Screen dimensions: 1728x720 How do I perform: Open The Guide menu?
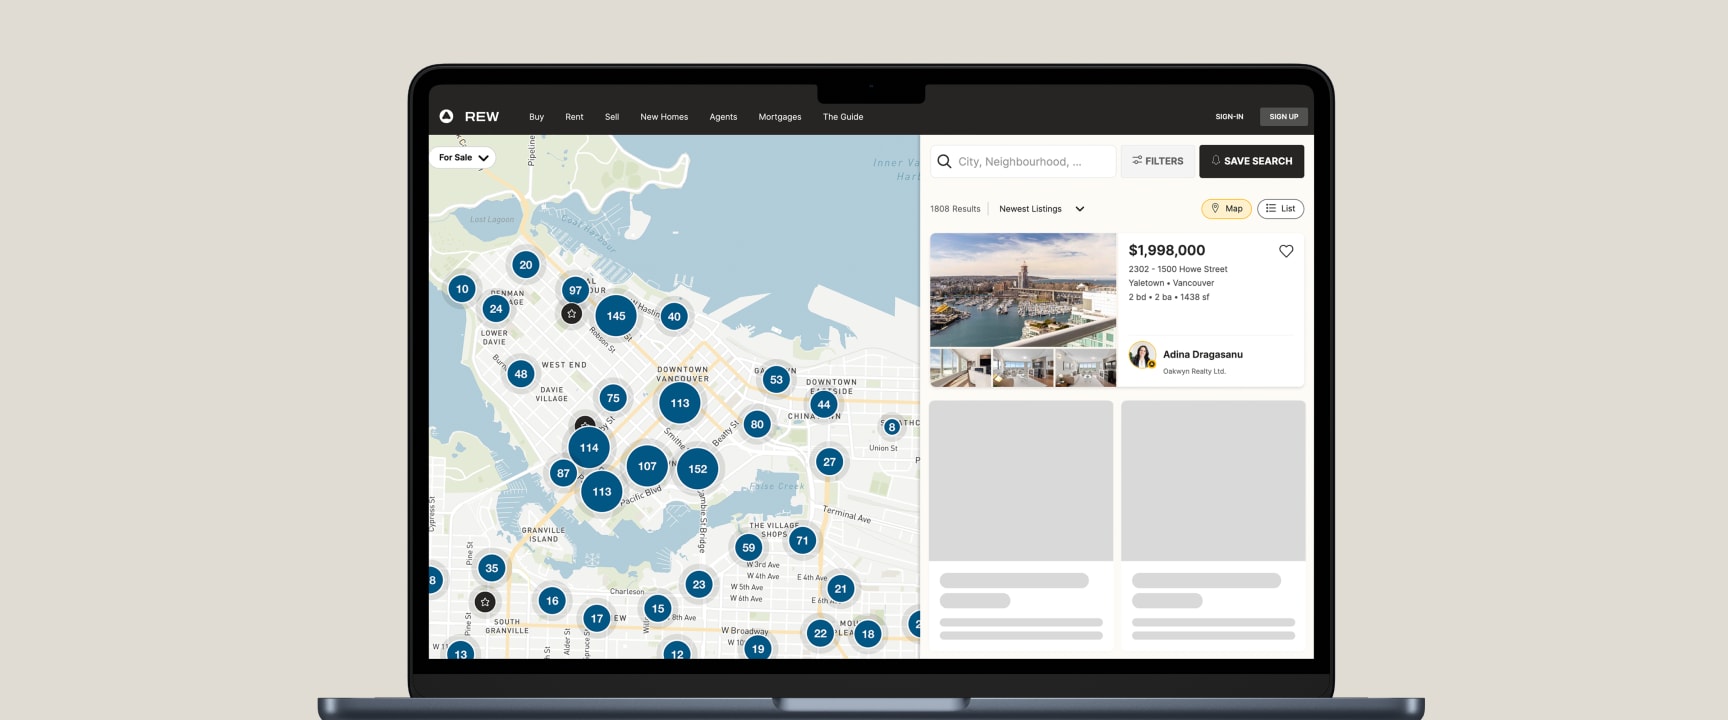click(843, 117)
